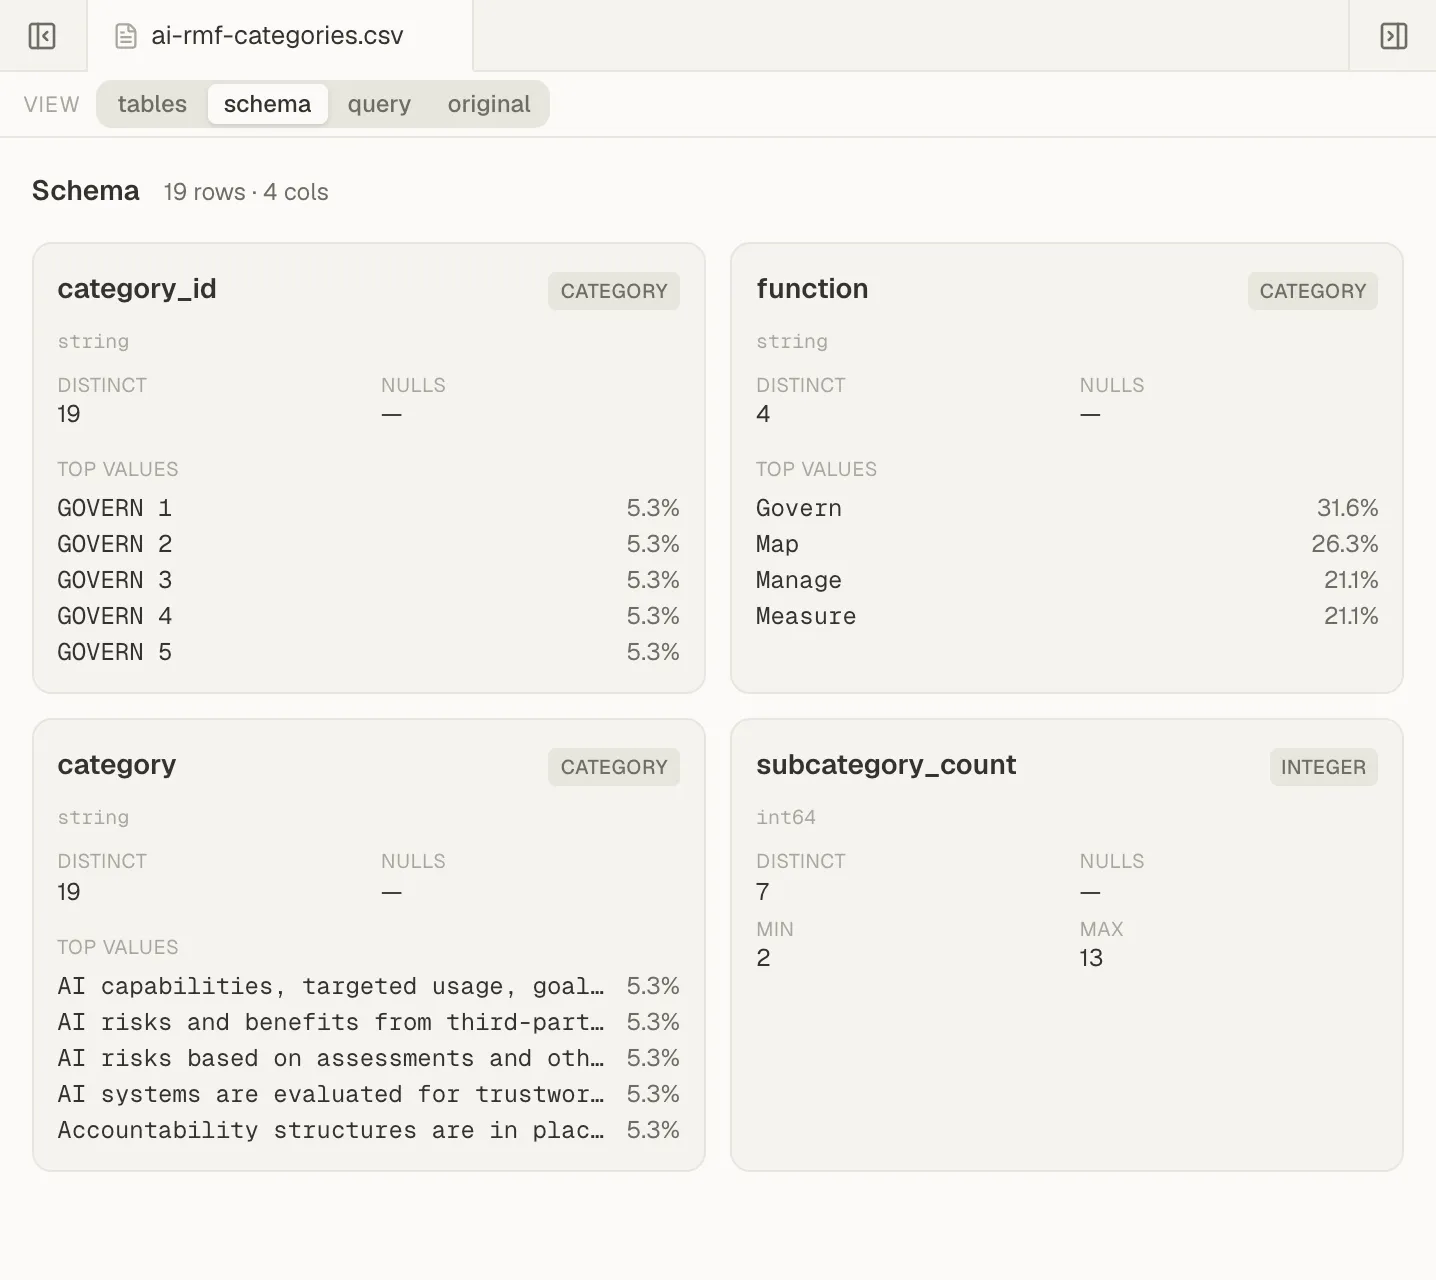Switch to the tables view
Screen dimensions: 1436x1280
152,104
